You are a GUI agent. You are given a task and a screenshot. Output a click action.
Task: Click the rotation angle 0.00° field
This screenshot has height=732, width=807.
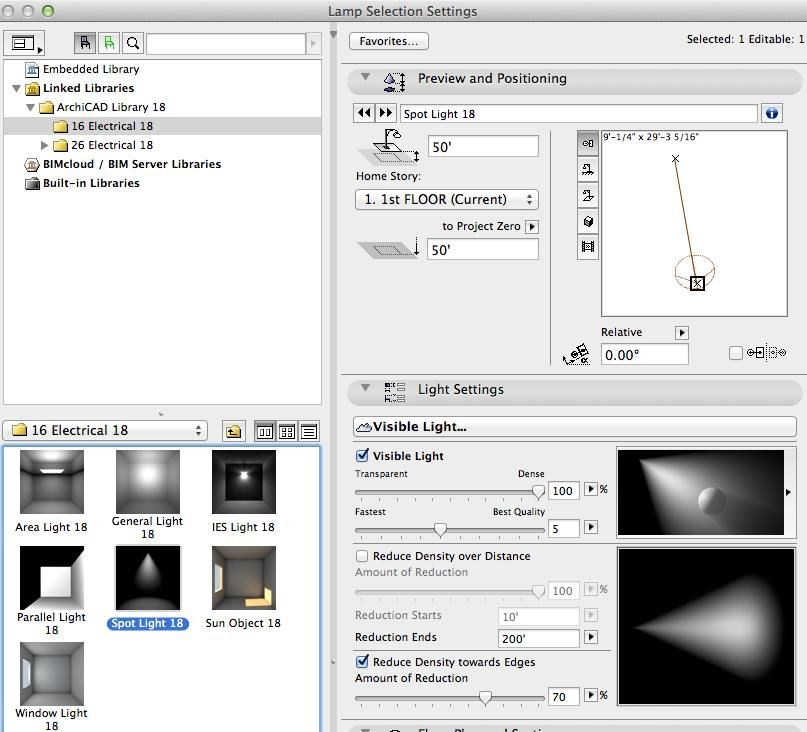click(644, 355)
